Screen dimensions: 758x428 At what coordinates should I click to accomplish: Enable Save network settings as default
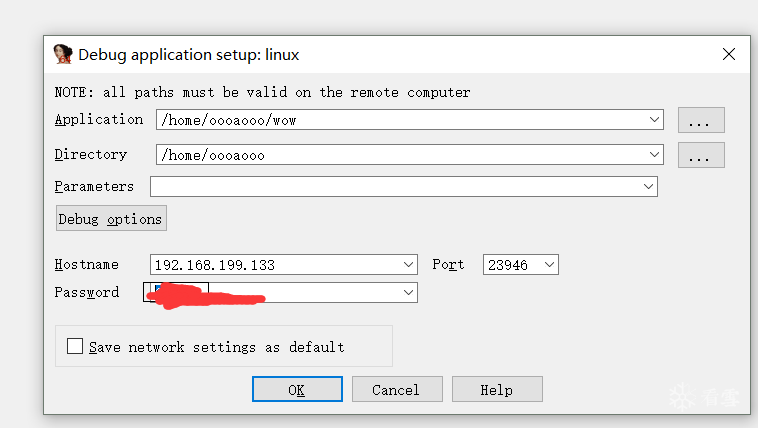[x=75, y=347]
